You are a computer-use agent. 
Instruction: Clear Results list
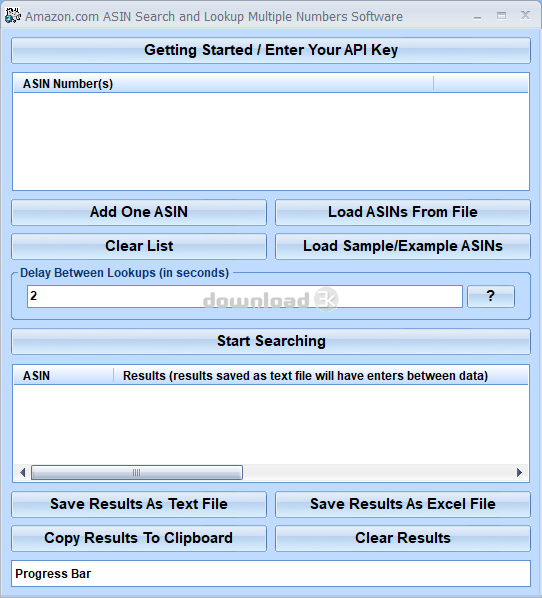tap(403, 539)
